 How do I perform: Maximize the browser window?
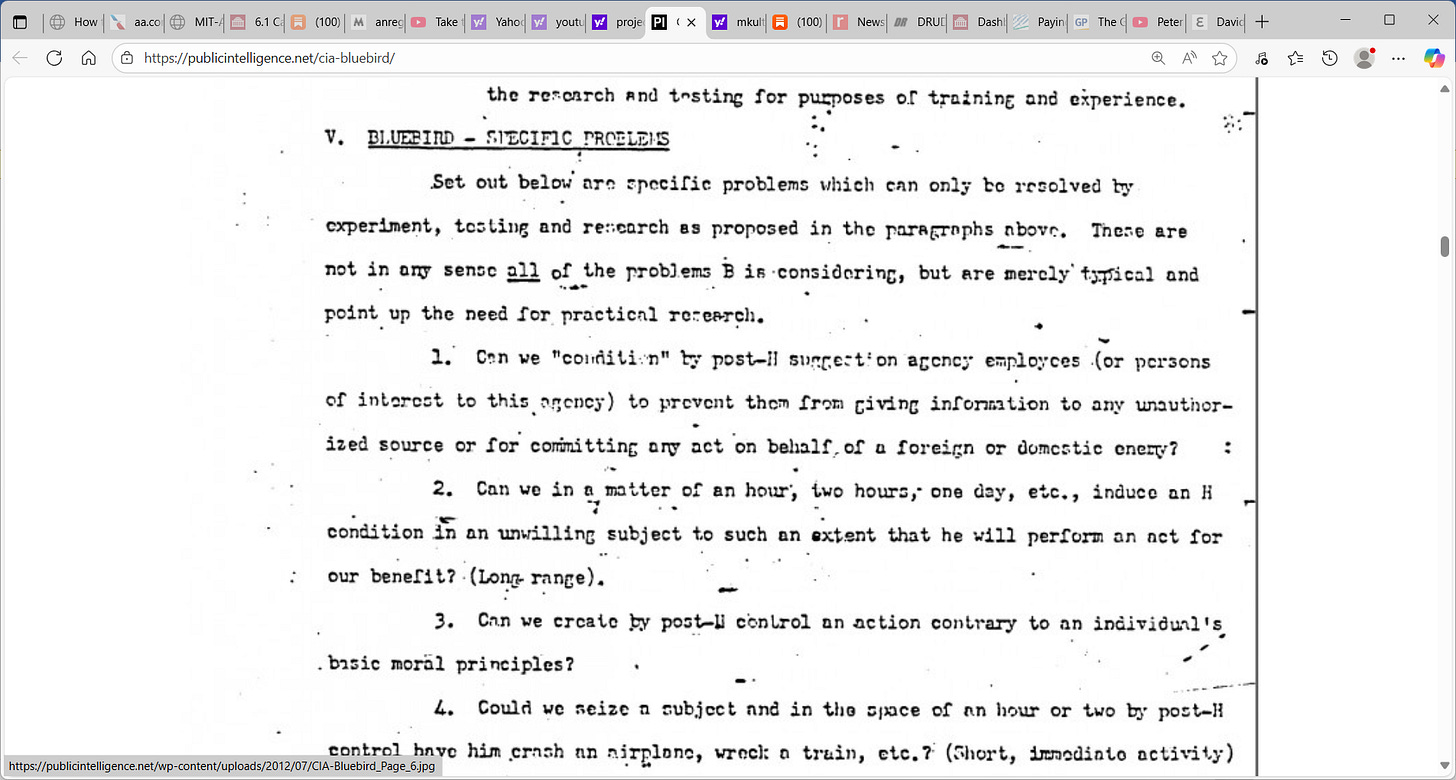(1389, 20)
